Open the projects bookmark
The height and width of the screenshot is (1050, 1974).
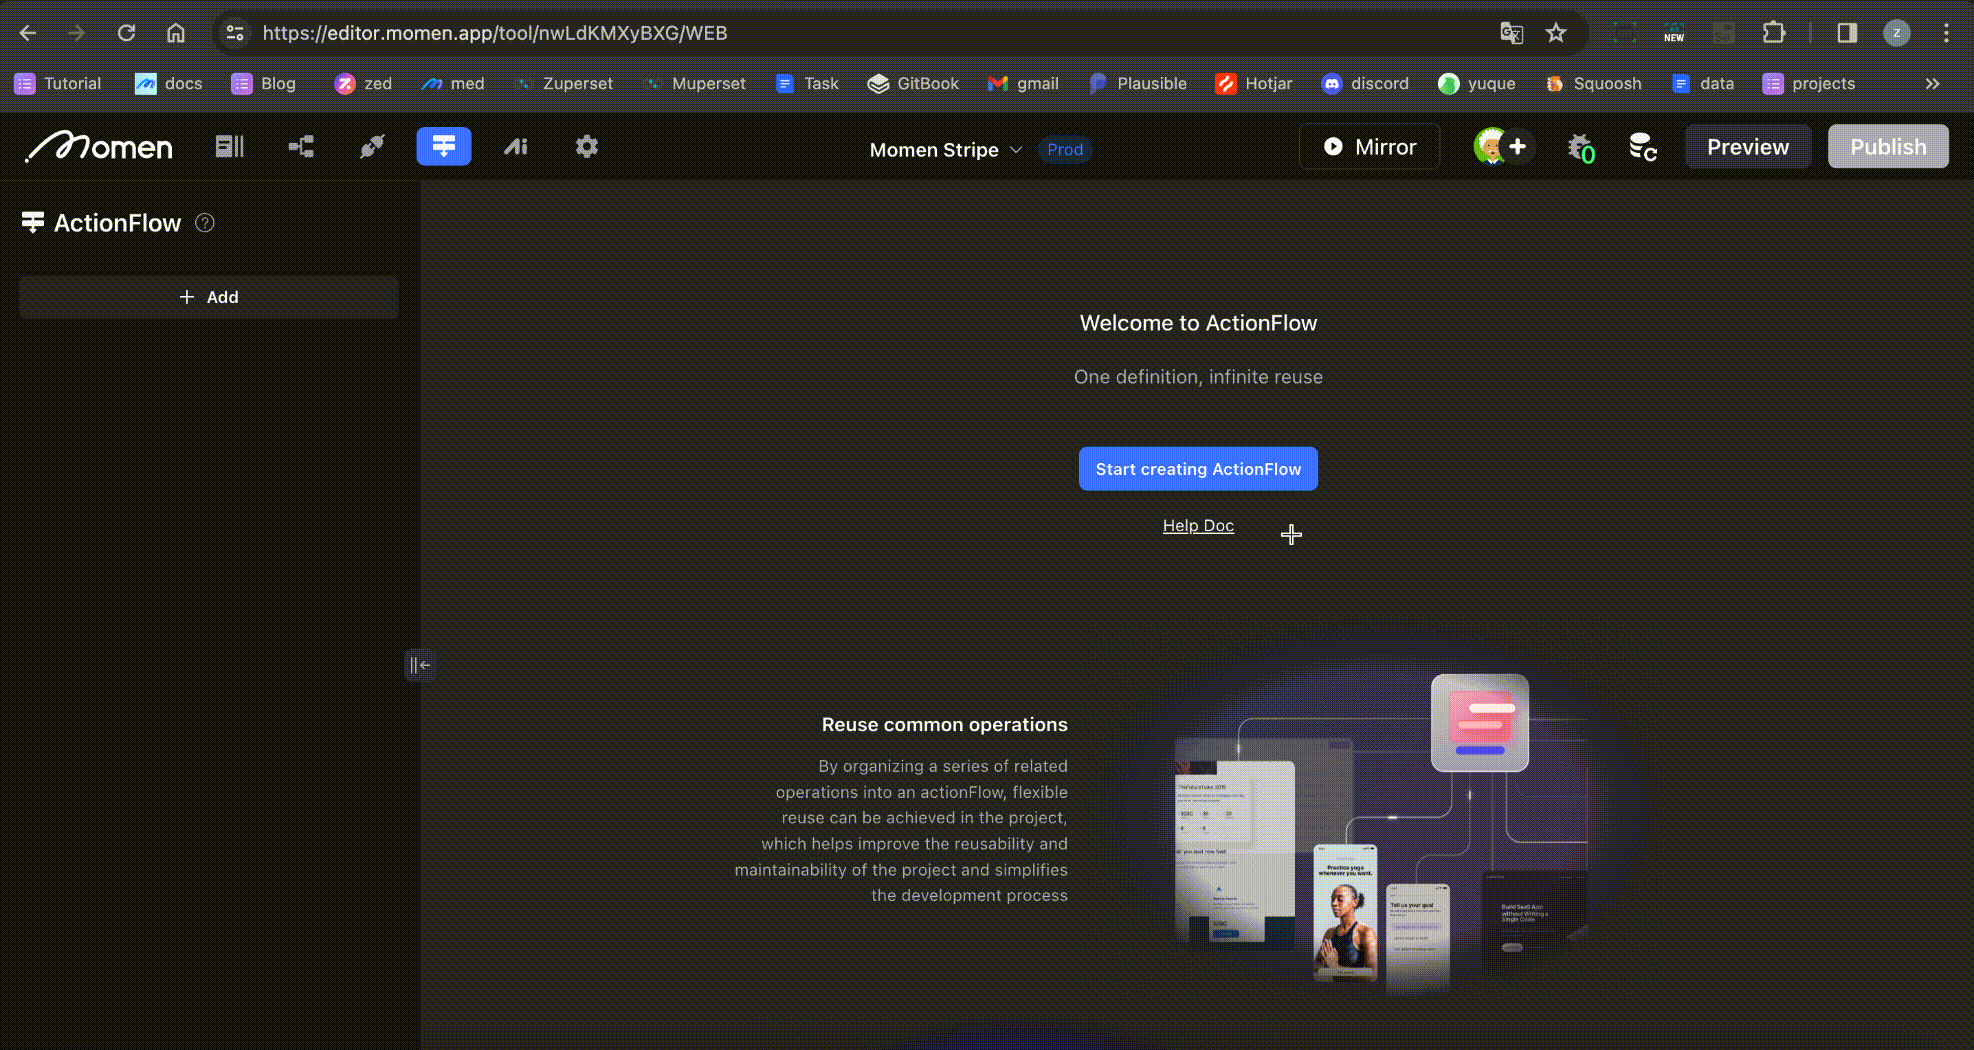click(x=1809, y=84)
